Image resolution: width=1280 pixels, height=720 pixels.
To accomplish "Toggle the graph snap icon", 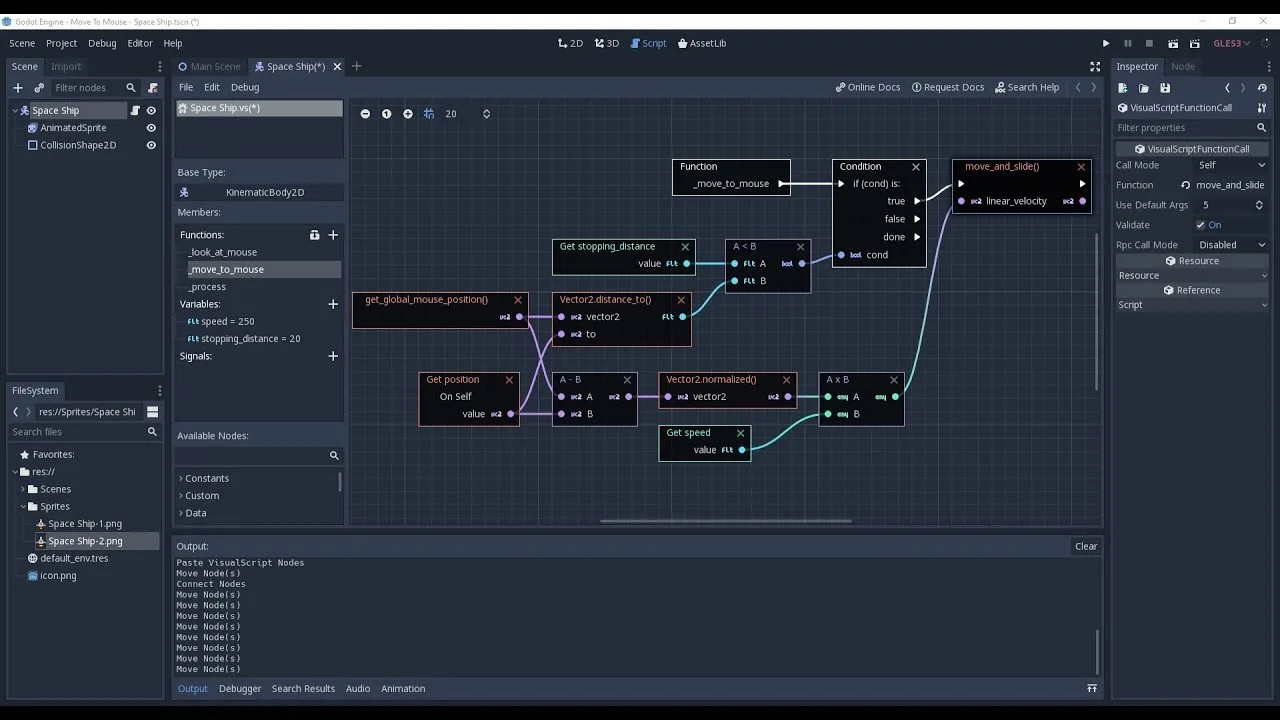I will pos(429,114).
